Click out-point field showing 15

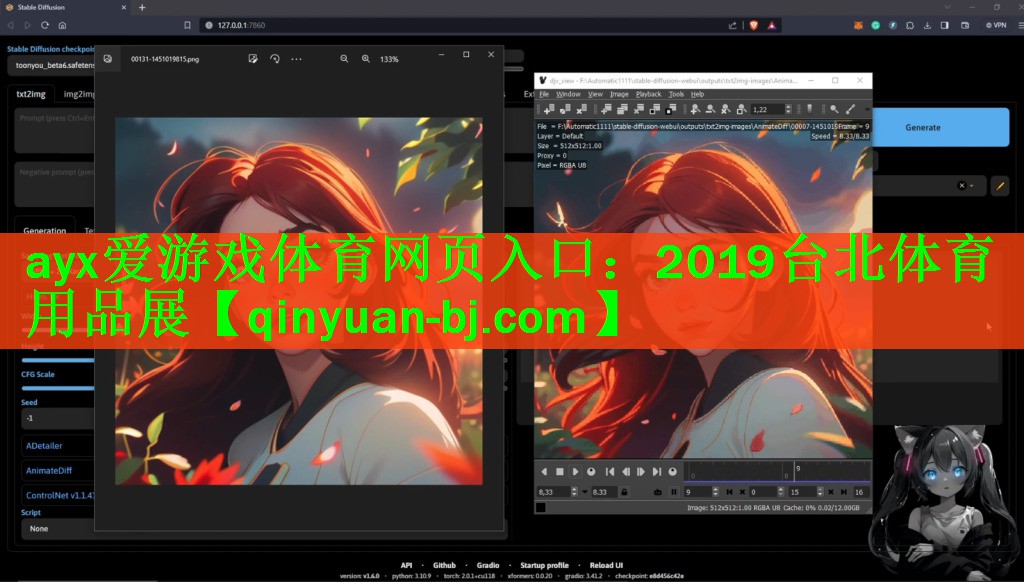point(803,492)
